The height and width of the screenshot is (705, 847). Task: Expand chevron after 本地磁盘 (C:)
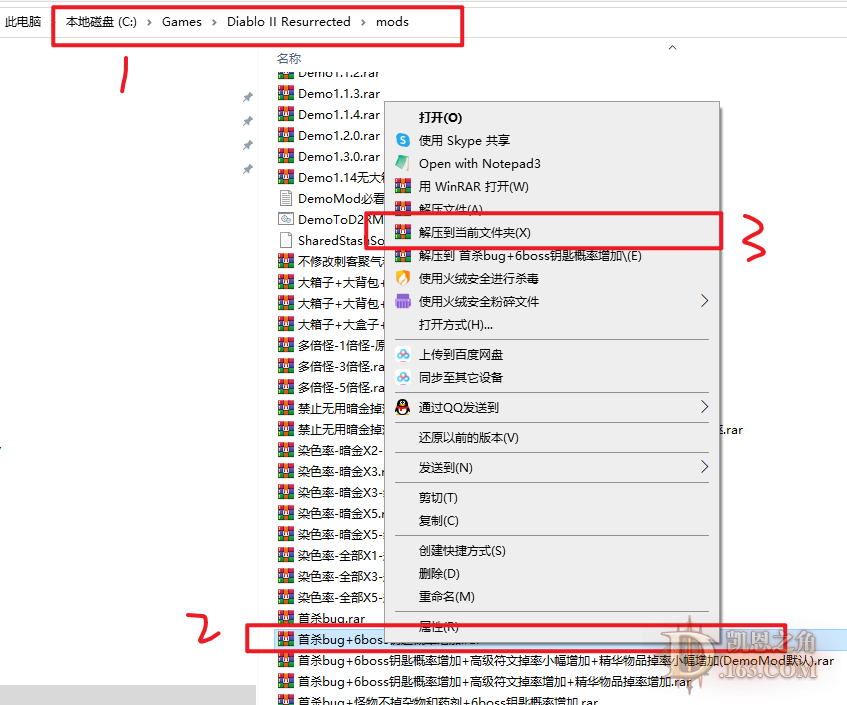(x=149, y=22)
